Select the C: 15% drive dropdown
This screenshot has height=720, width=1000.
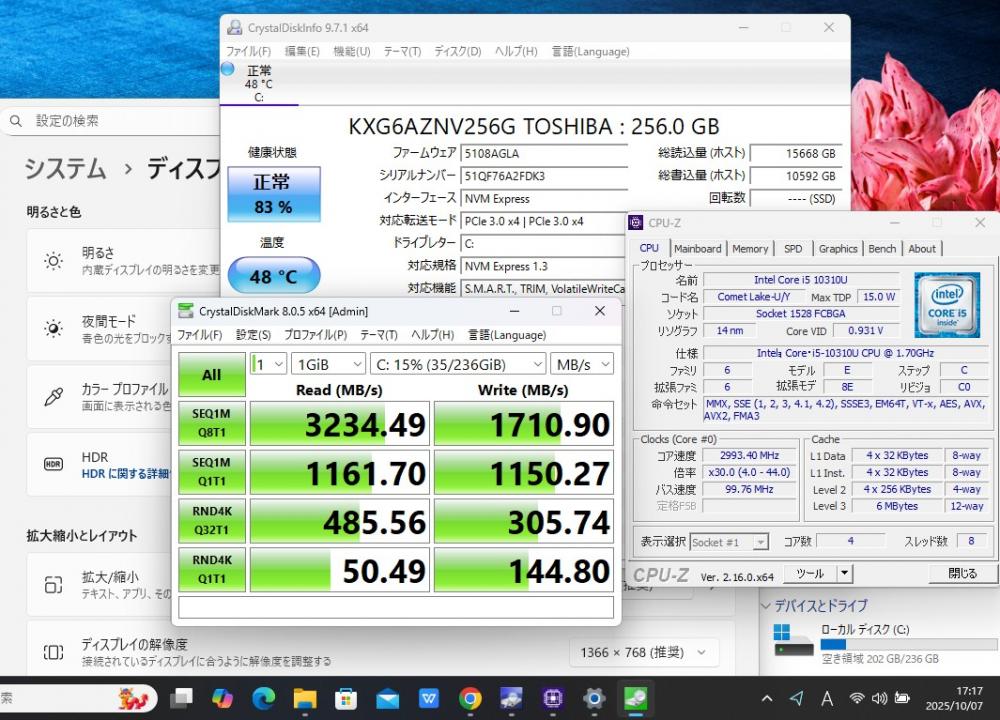tap(458, 364)
